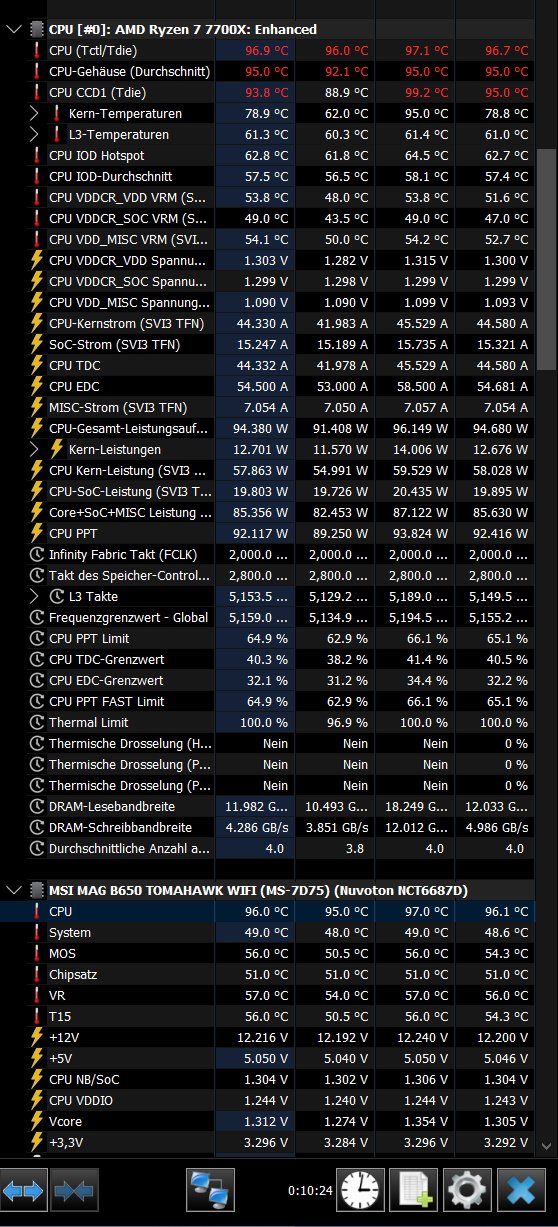Click the expand columns double-arrow icon
Viewport: 558px width, 1227px height.
24,1191
